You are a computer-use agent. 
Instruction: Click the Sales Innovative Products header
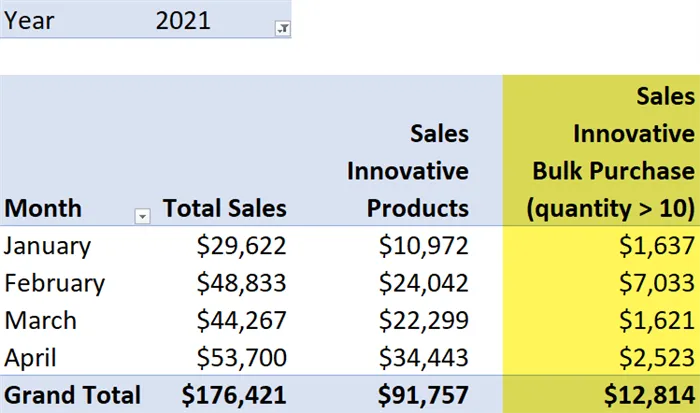[x=408, y=171]
